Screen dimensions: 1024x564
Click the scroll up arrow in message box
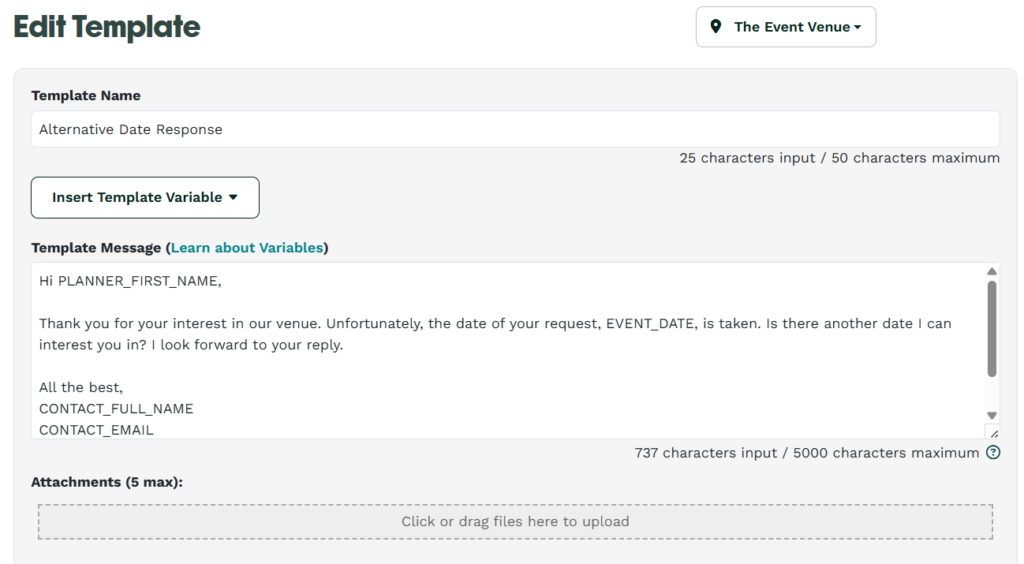[992, 271]
